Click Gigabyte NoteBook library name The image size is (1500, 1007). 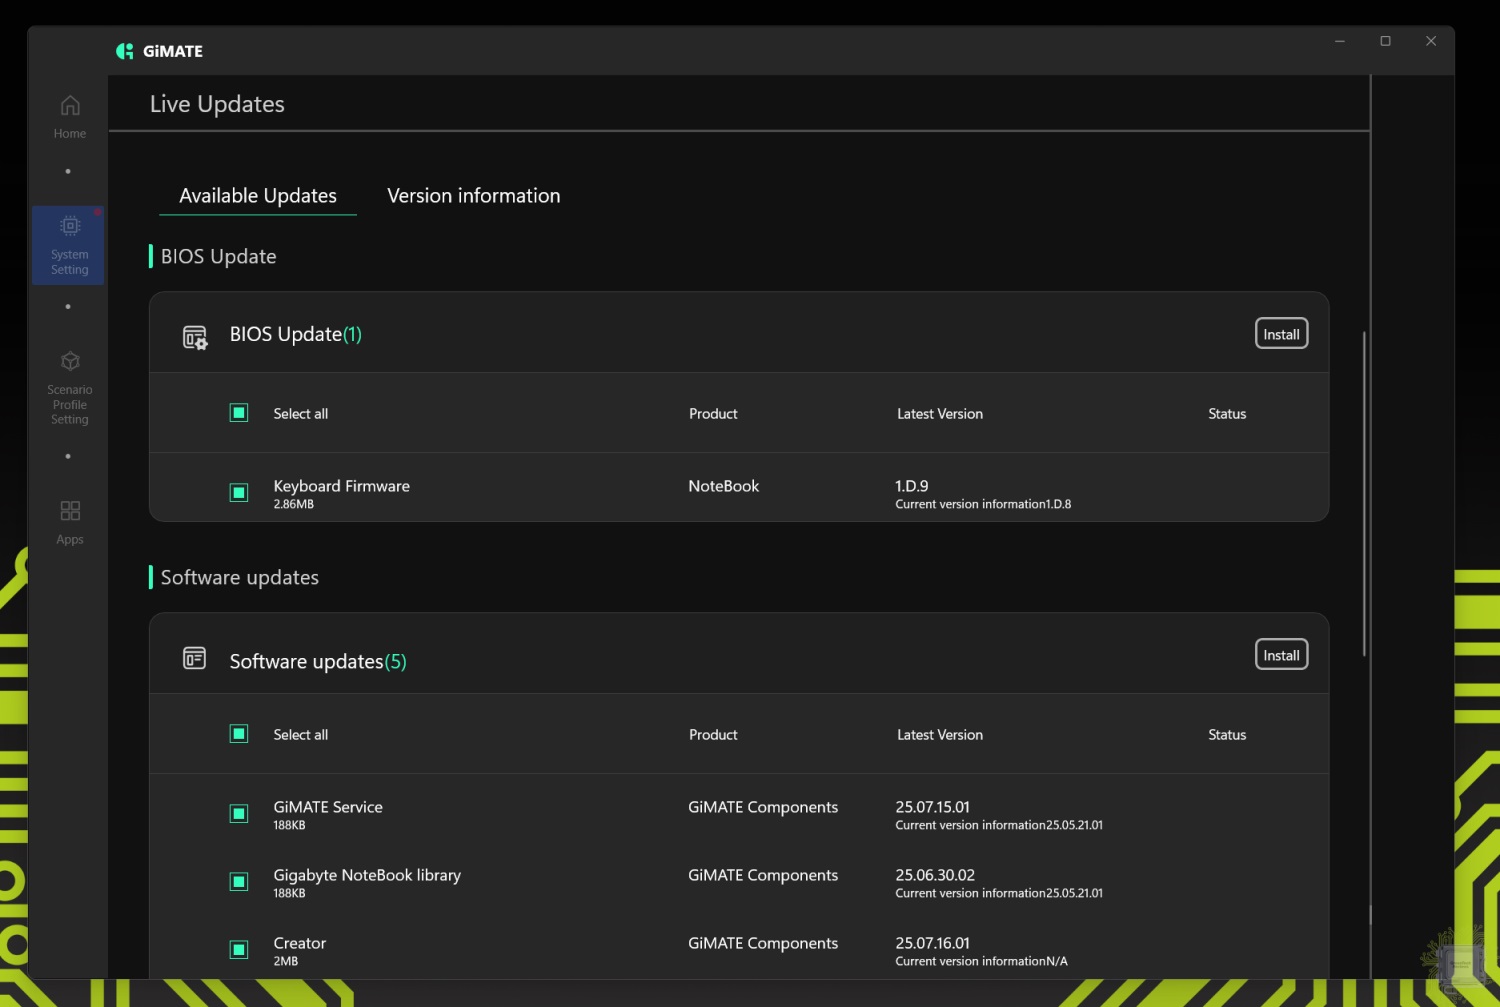[x=367, y=875]
